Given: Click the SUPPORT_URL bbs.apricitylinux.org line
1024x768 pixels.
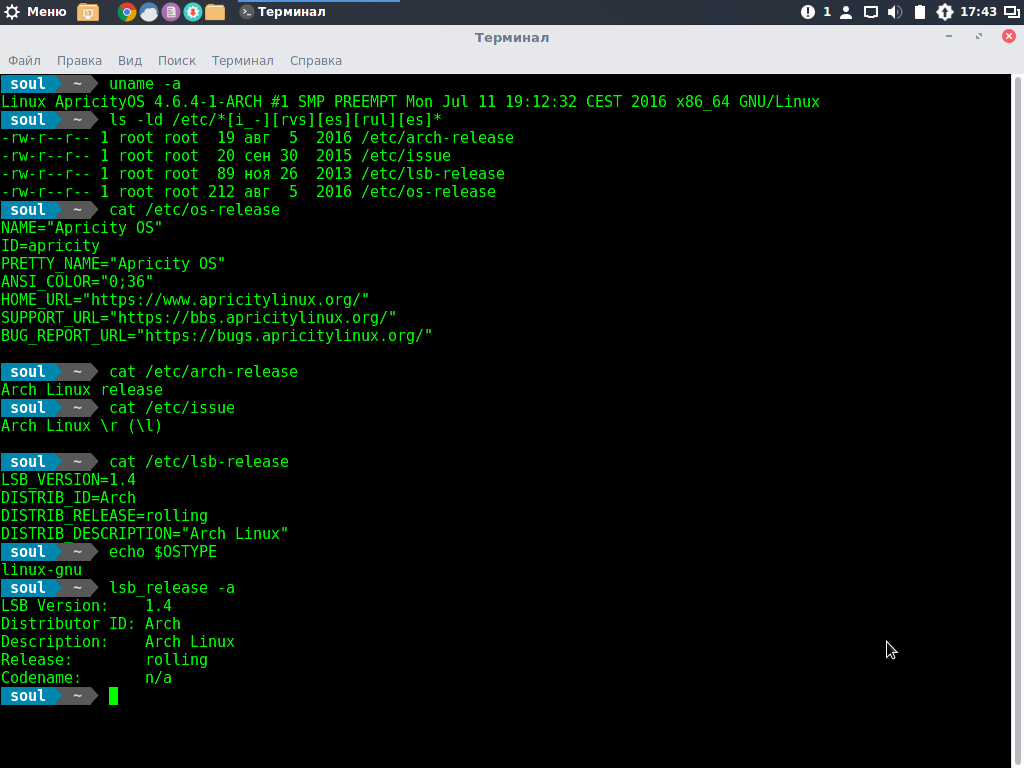Looking at the screenshot, I should coord(199,318).
